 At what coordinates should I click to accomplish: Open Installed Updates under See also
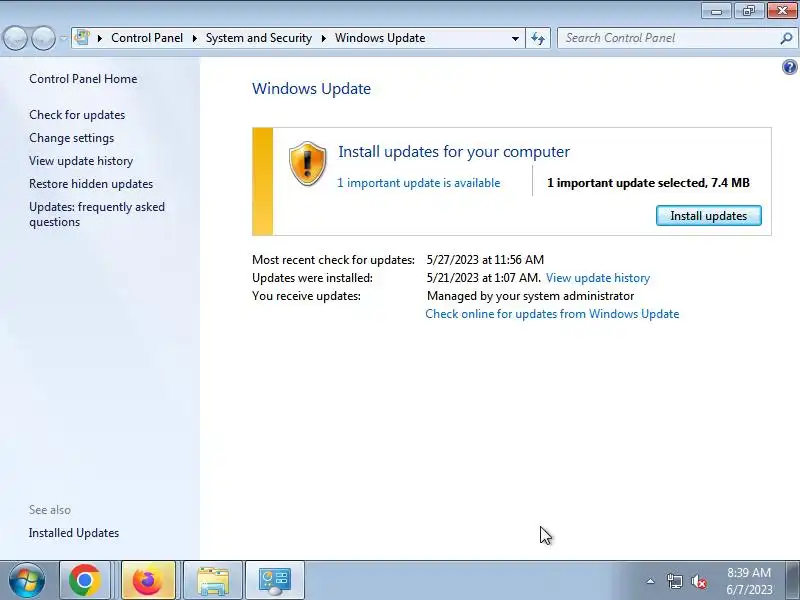coord(74,533)
